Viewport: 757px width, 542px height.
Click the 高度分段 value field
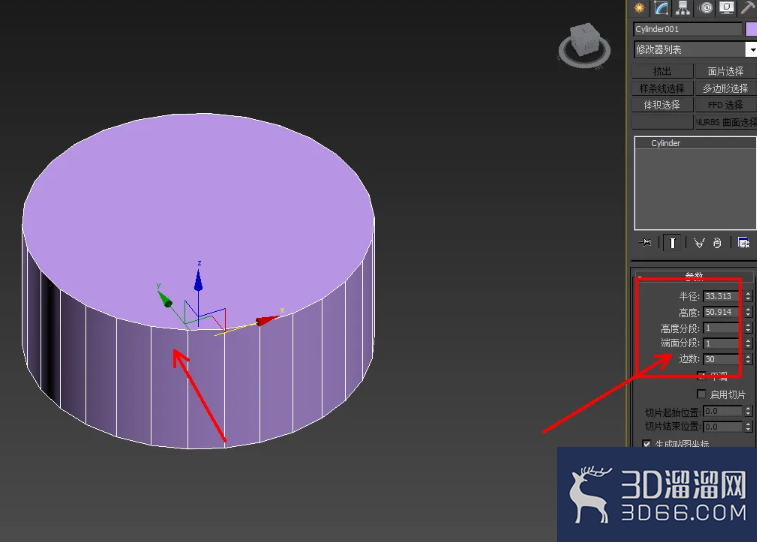tap(721, 328)
